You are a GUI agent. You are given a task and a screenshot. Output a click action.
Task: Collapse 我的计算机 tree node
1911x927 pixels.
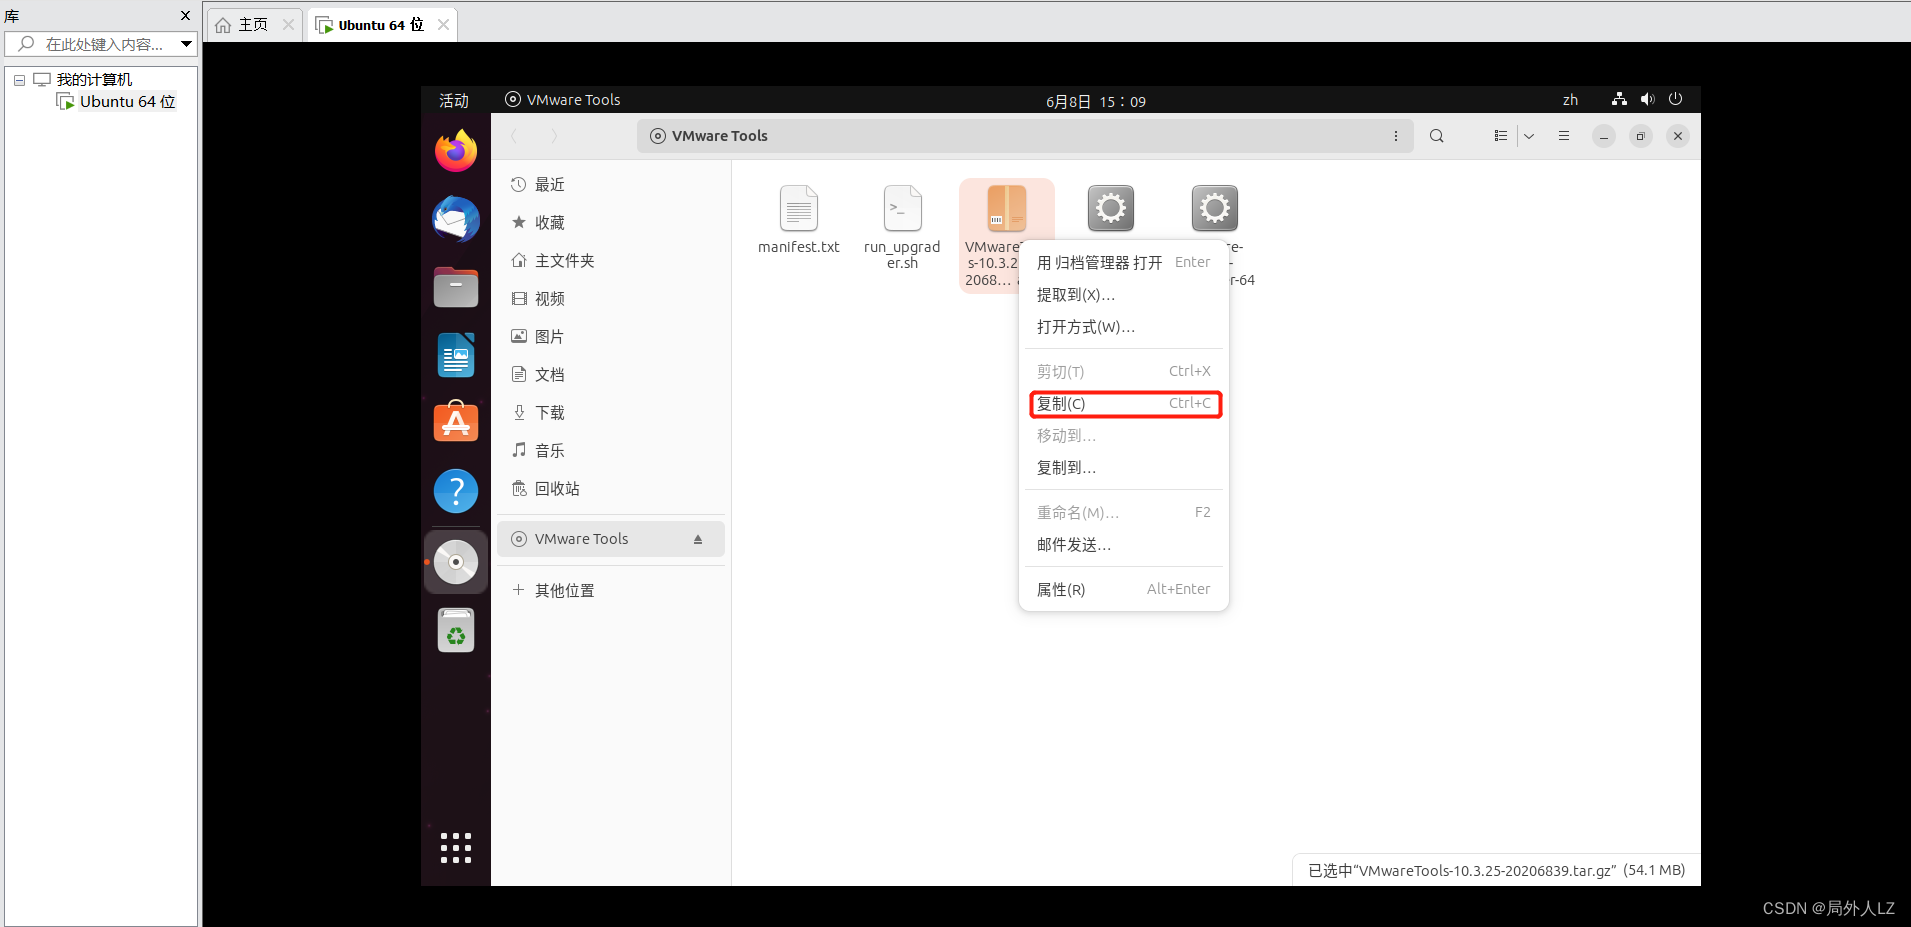(x=19, y=80)
